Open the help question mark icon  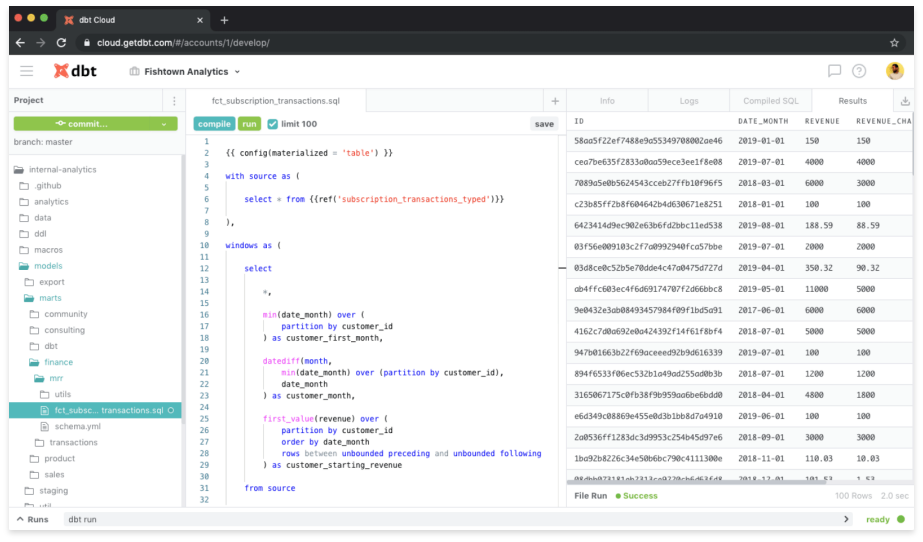click(x=859, y=71)
